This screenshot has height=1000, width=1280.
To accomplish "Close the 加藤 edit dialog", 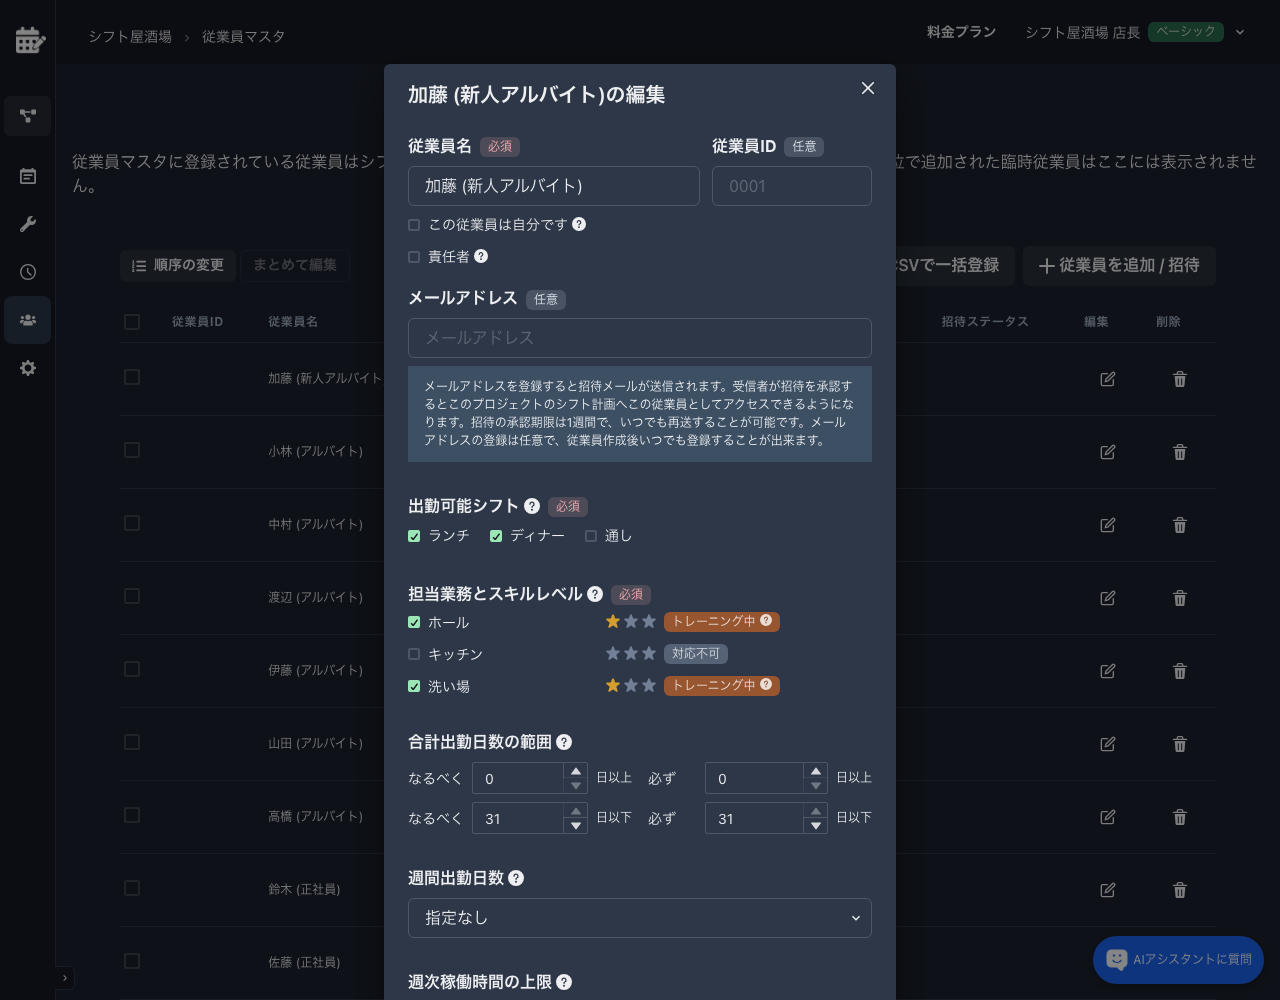I will pos(868,88).
